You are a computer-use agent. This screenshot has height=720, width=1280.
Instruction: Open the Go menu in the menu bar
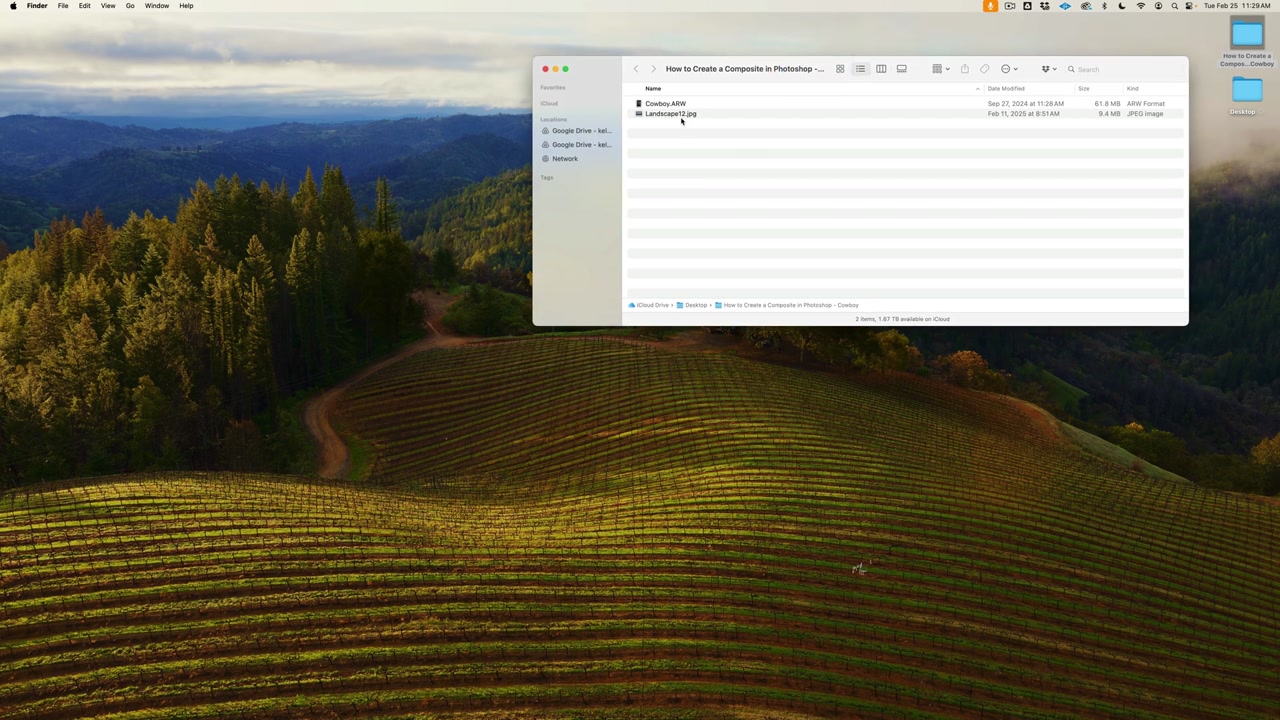point(130,6)
